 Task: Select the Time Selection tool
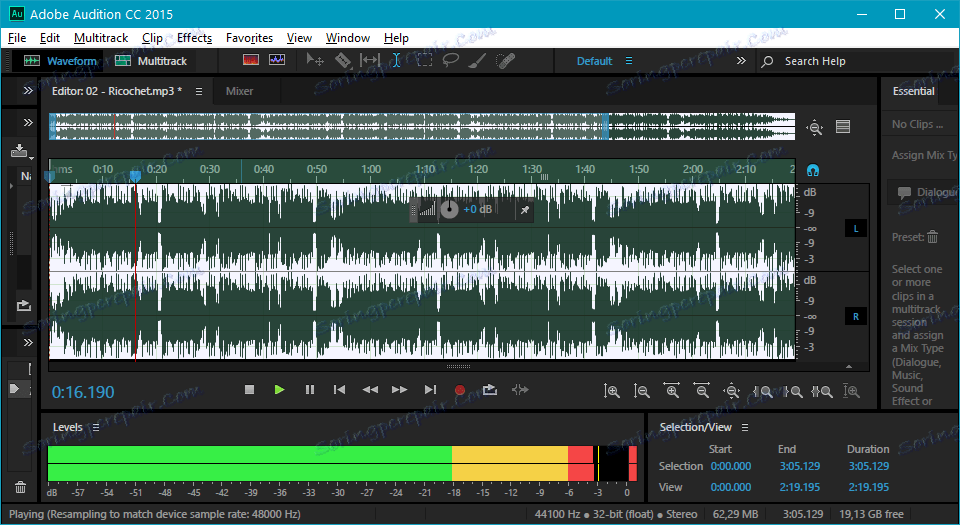coord(396,60)
